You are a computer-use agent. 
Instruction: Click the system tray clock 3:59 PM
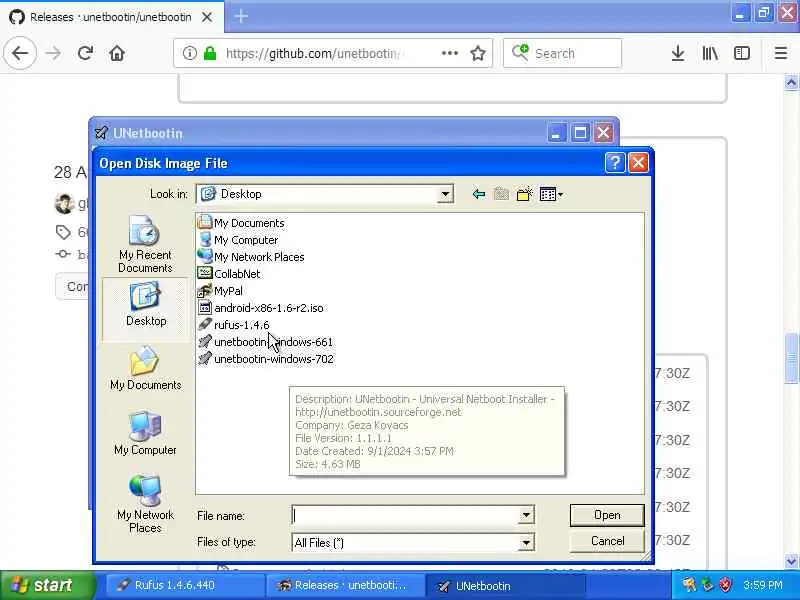763,585
